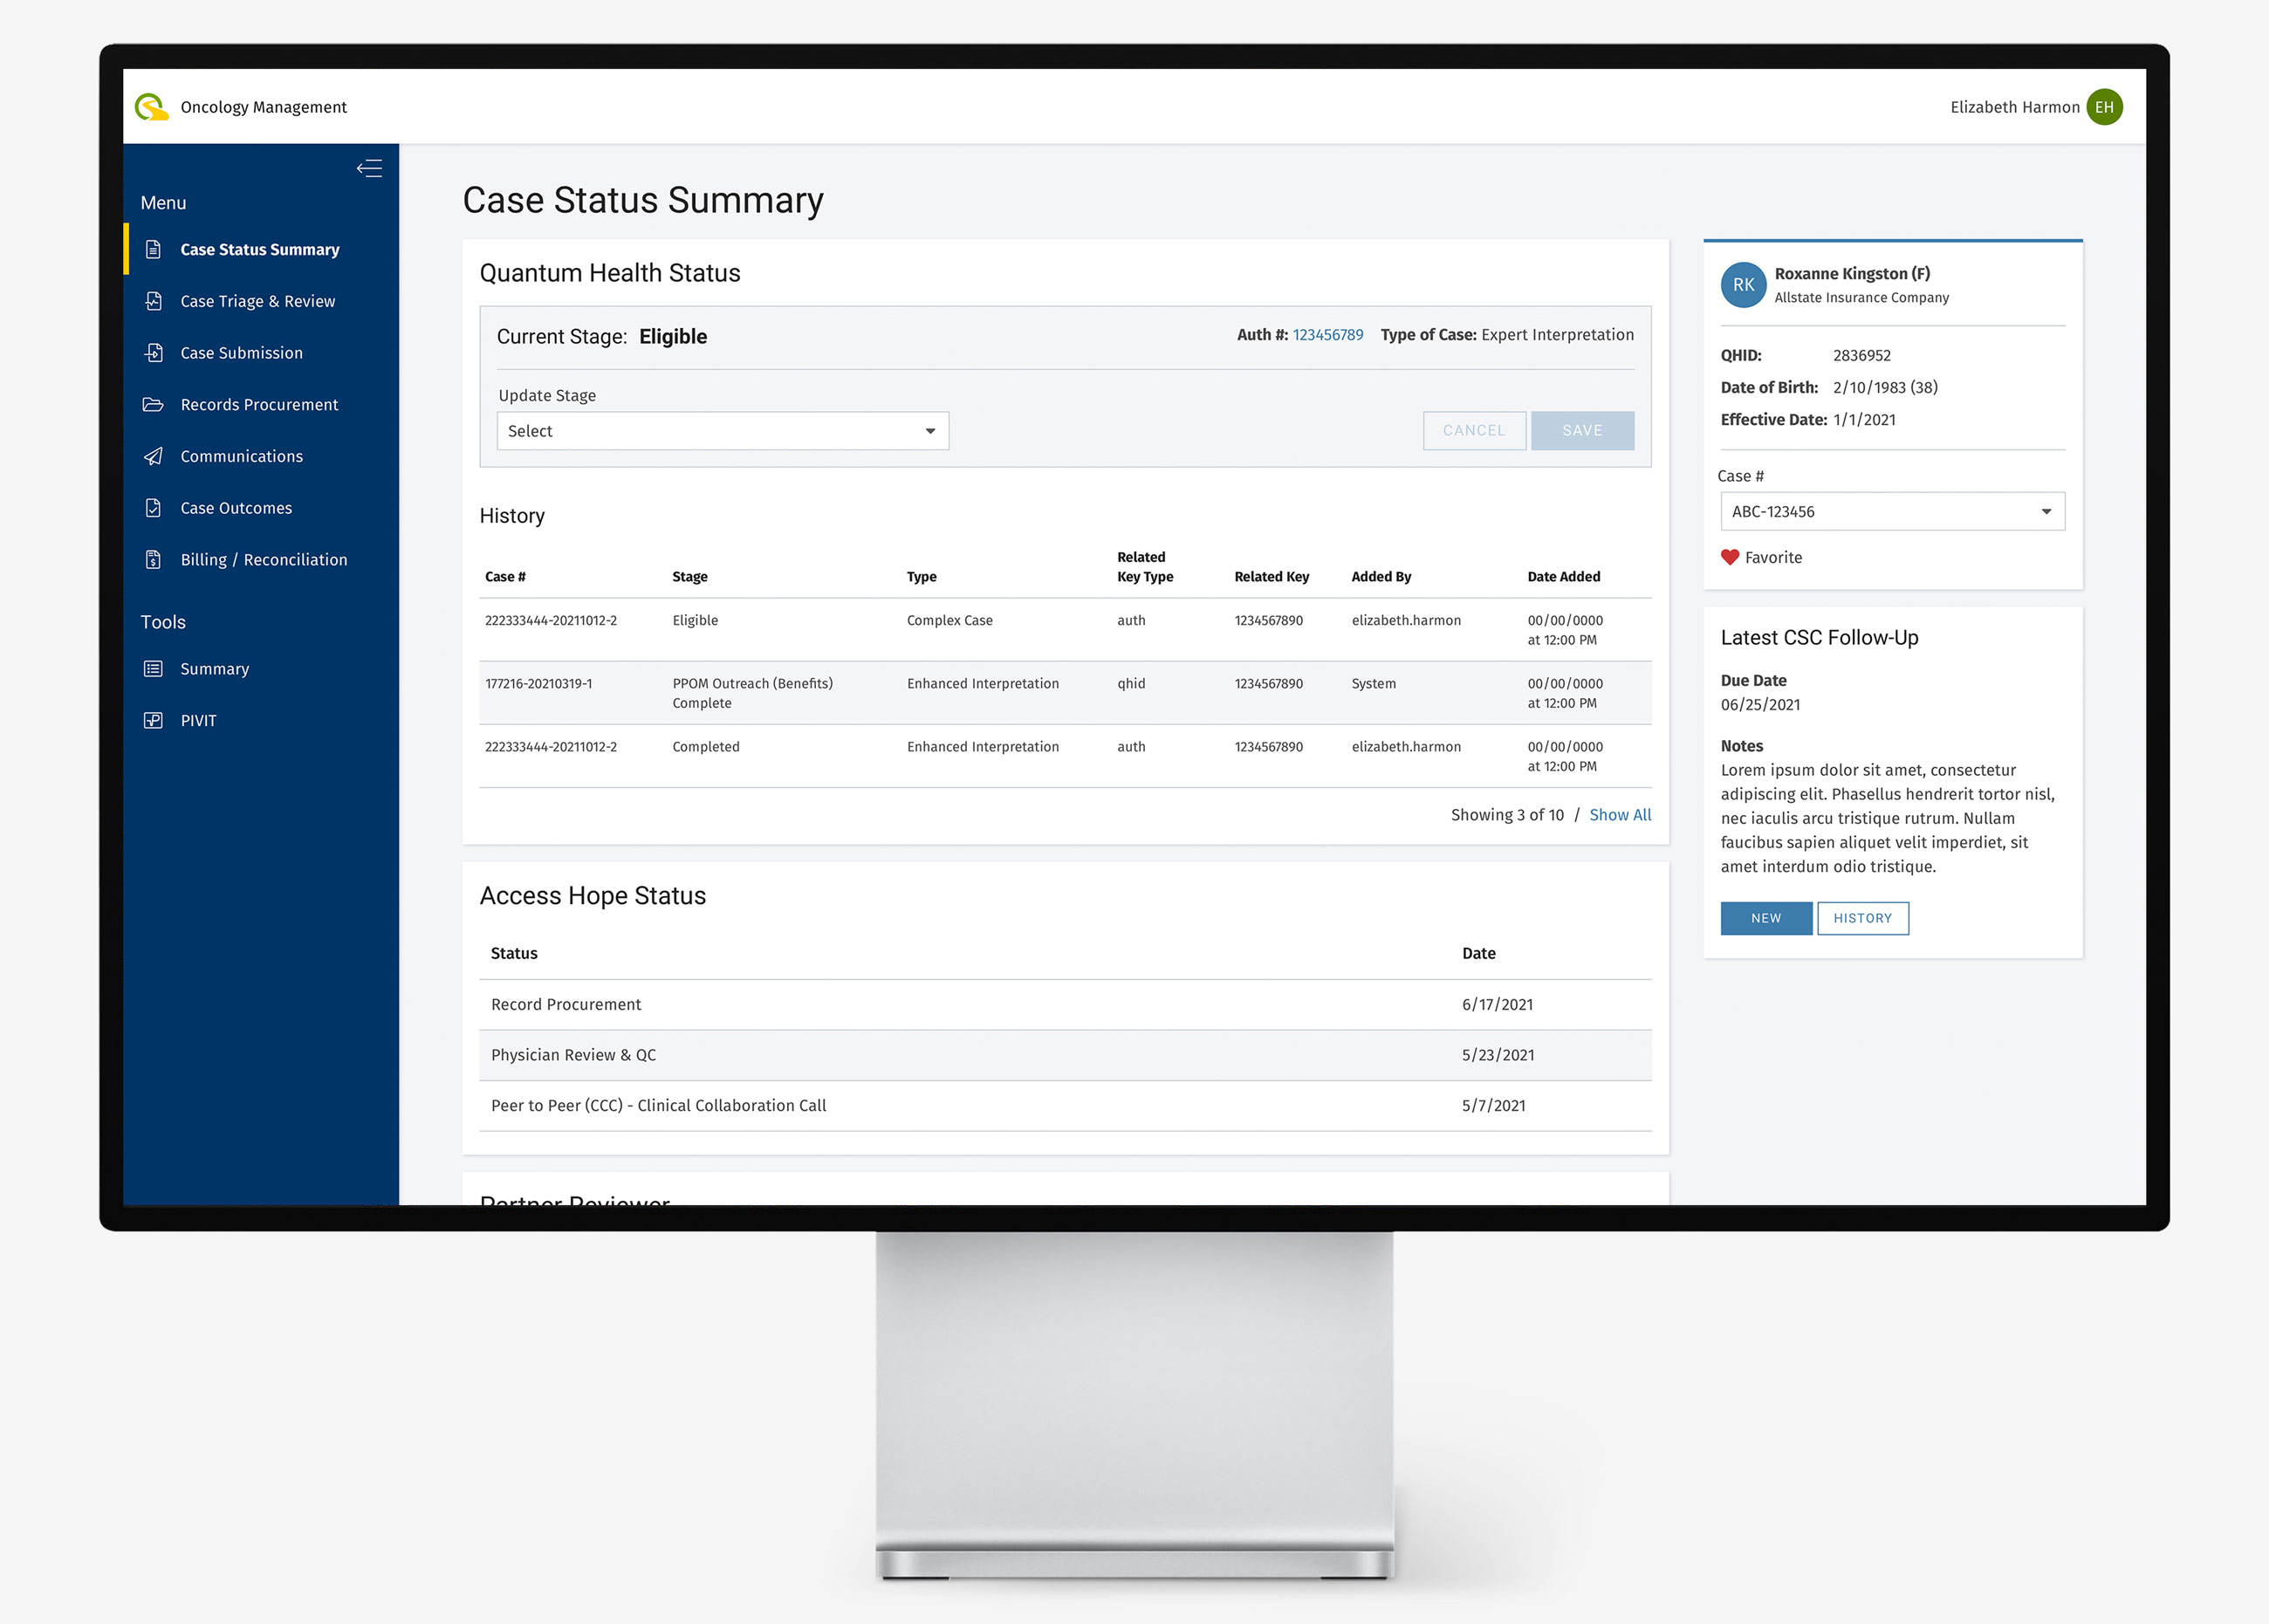The image size is (2269, 1624).
Task: Click the Records Procurement folder icon
Action: pos(153,404)
